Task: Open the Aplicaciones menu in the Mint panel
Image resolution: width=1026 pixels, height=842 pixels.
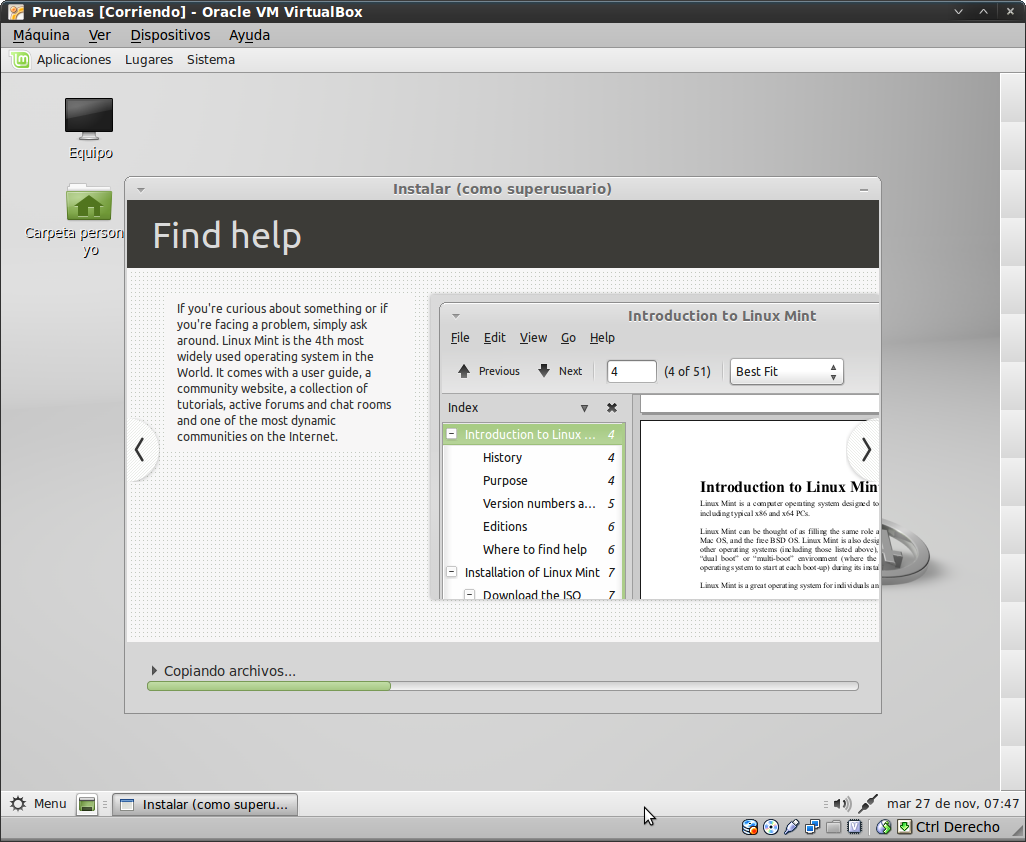Action: [73, 60]
